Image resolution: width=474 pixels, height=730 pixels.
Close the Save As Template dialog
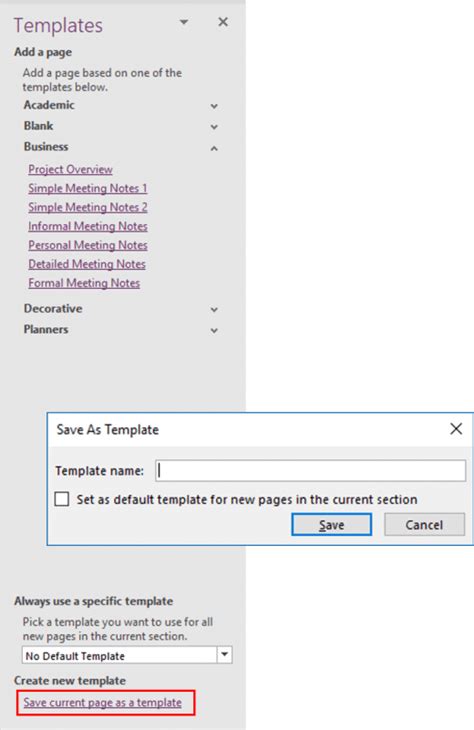click(x=456, y=429)
